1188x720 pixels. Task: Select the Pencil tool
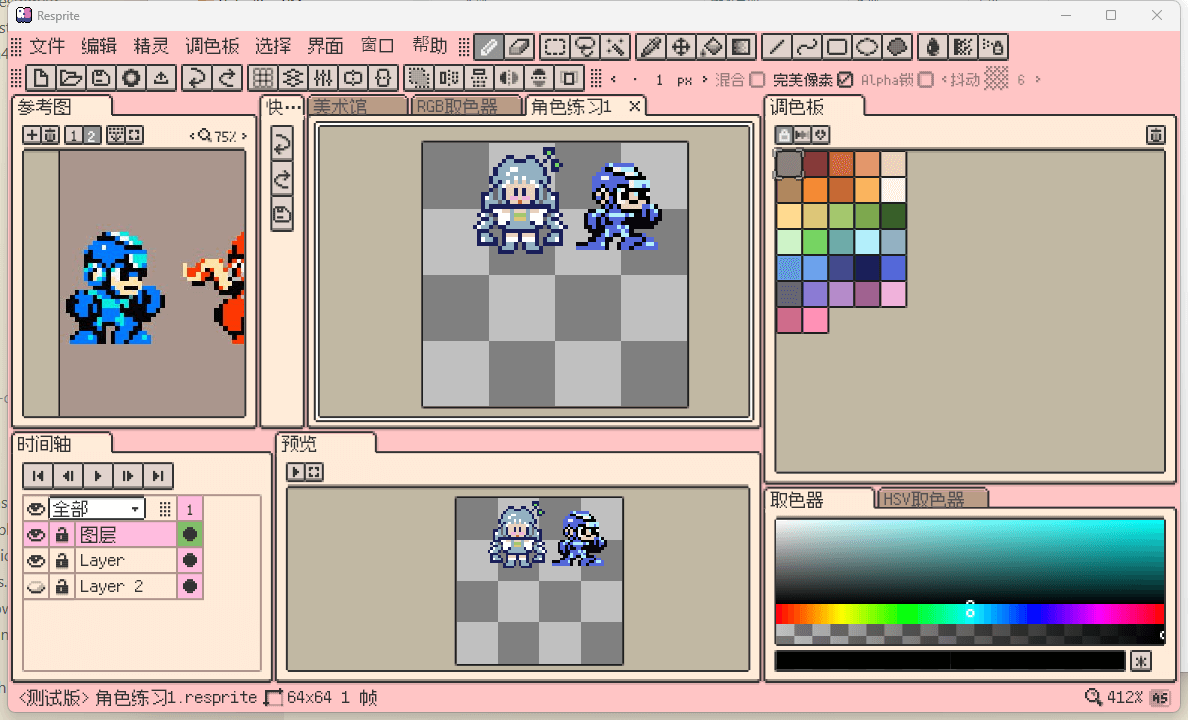(489, 46)
